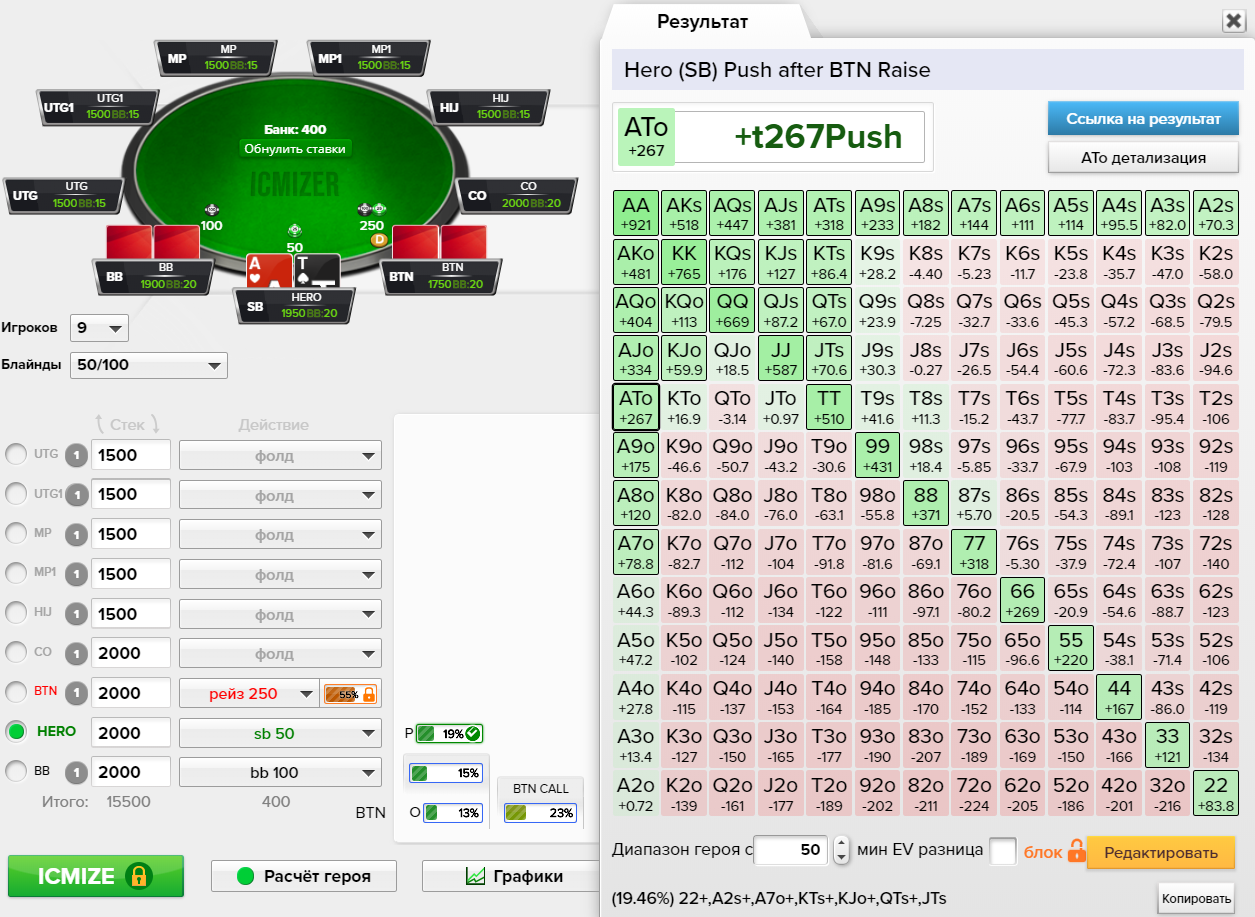Click the BTN CALL 23% range bar
Screen dimensions: 1255x917
point(540,813)
